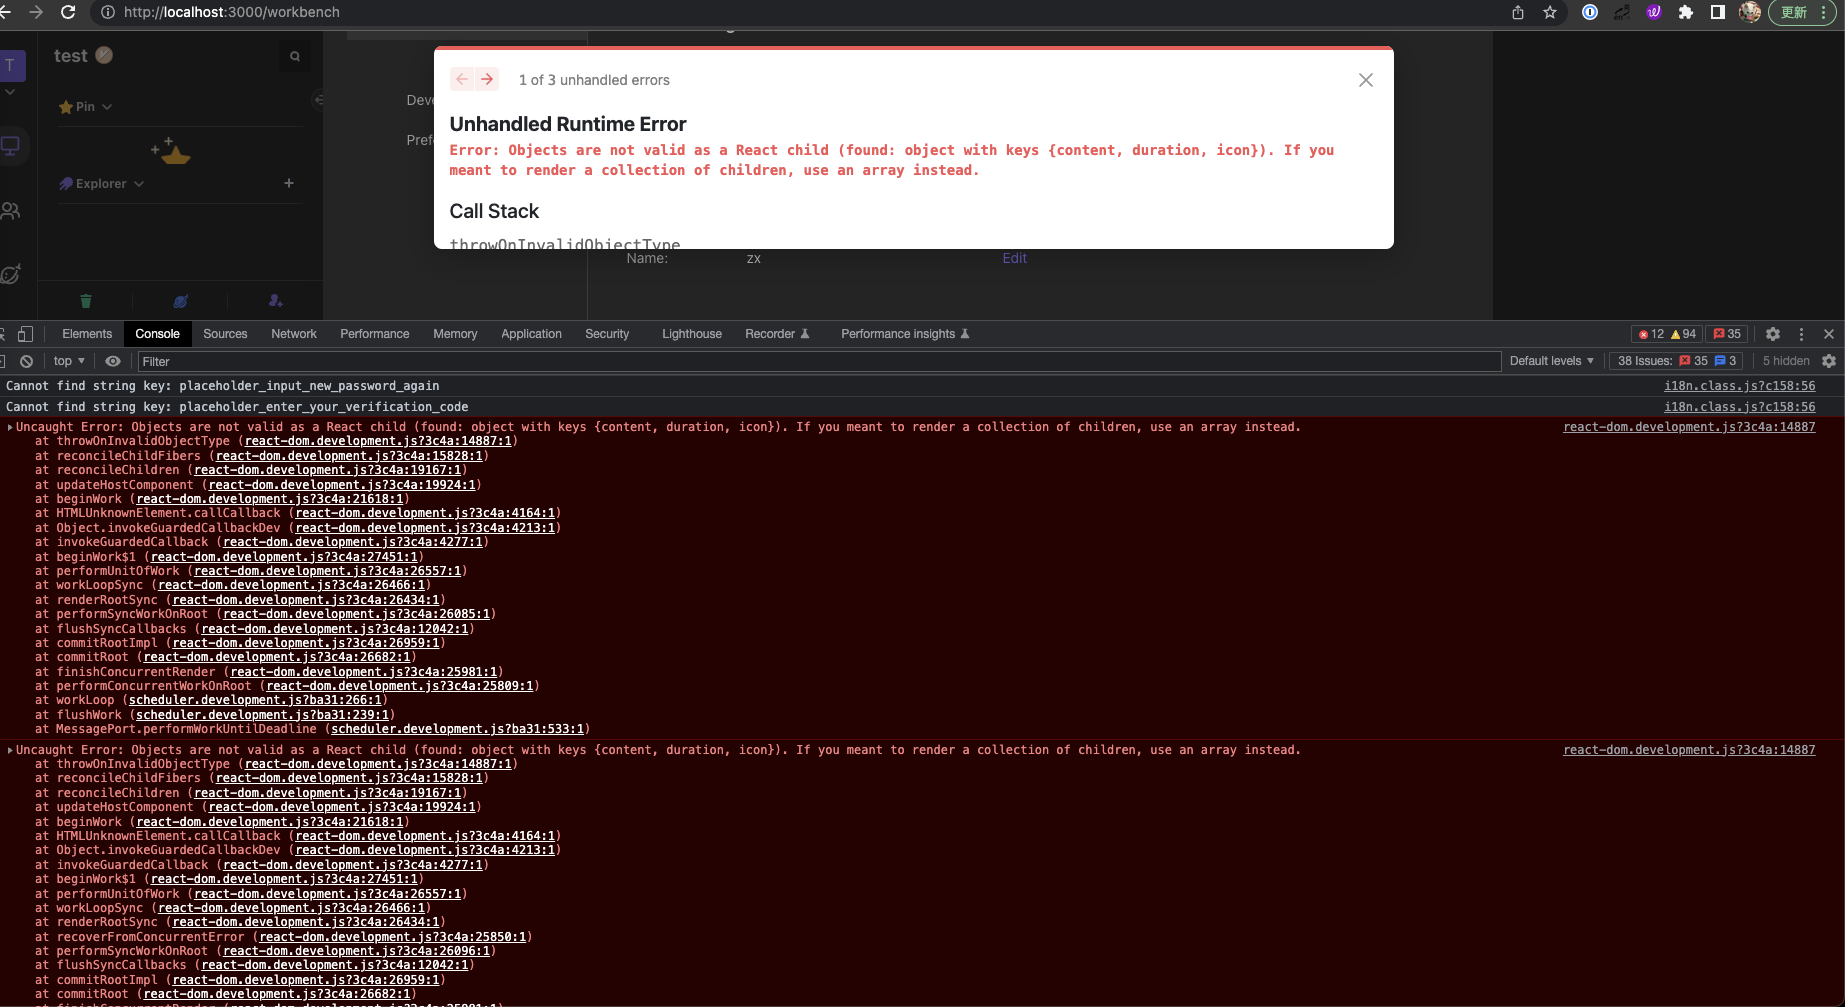The height and width of the screenshot is (1007, 1845).
Task: Click the T workspace icon in the top-left rail
Action: pos(10,64)
